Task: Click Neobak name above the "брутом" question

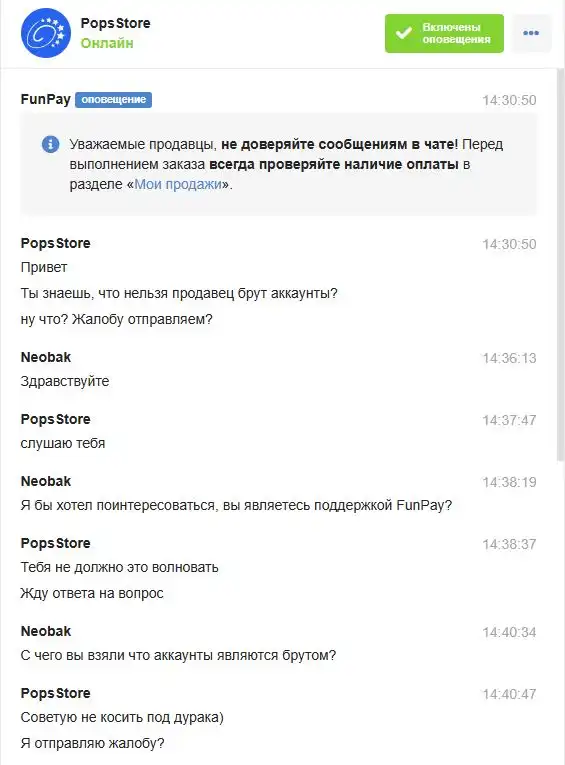Action: [x=46, y=631]
